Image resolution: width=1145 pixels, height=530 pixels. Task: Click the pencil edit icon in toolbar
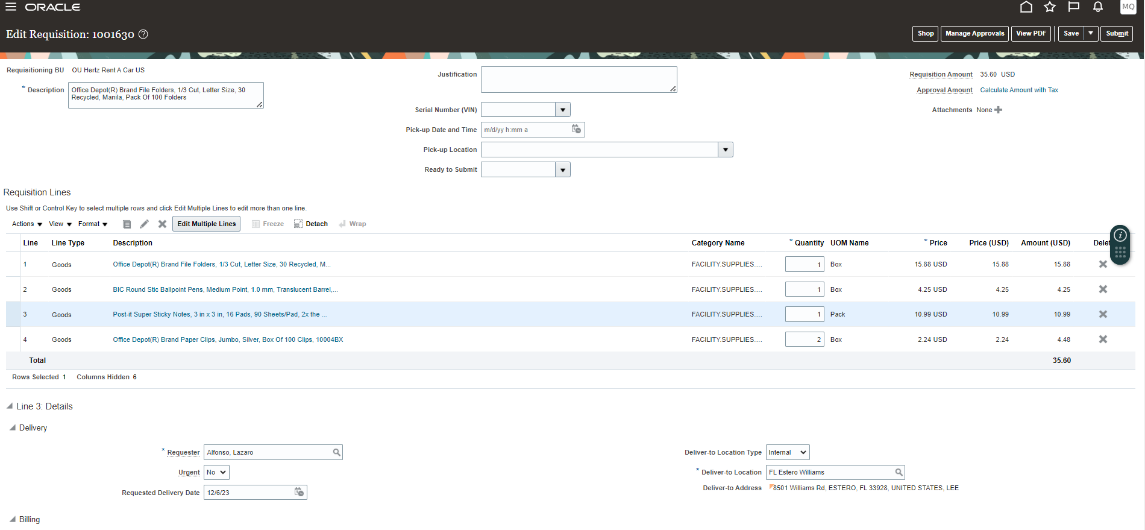[145, 224]
